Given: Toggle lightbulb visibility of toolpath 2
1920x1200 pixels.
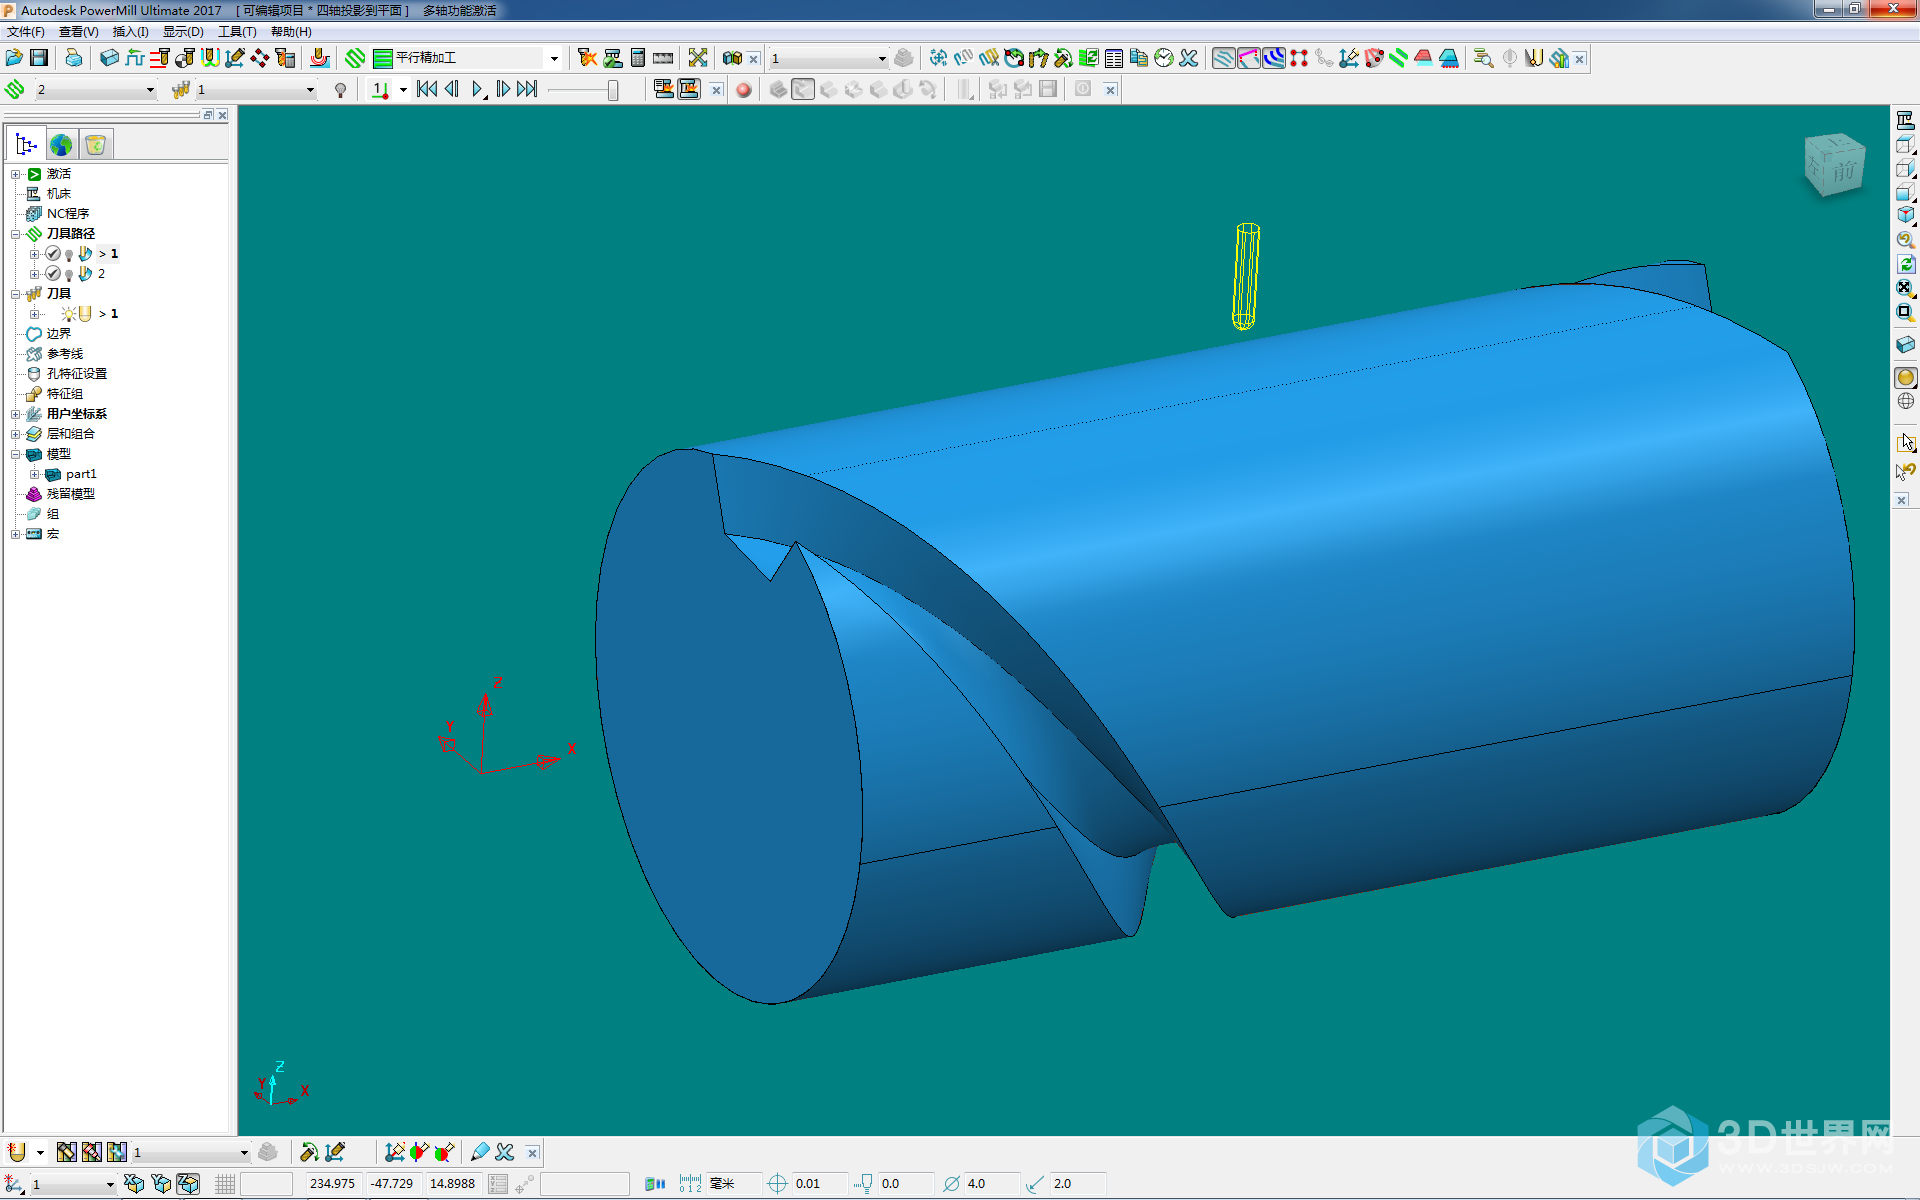Looking at the screenshot, I should click(69, 274).
